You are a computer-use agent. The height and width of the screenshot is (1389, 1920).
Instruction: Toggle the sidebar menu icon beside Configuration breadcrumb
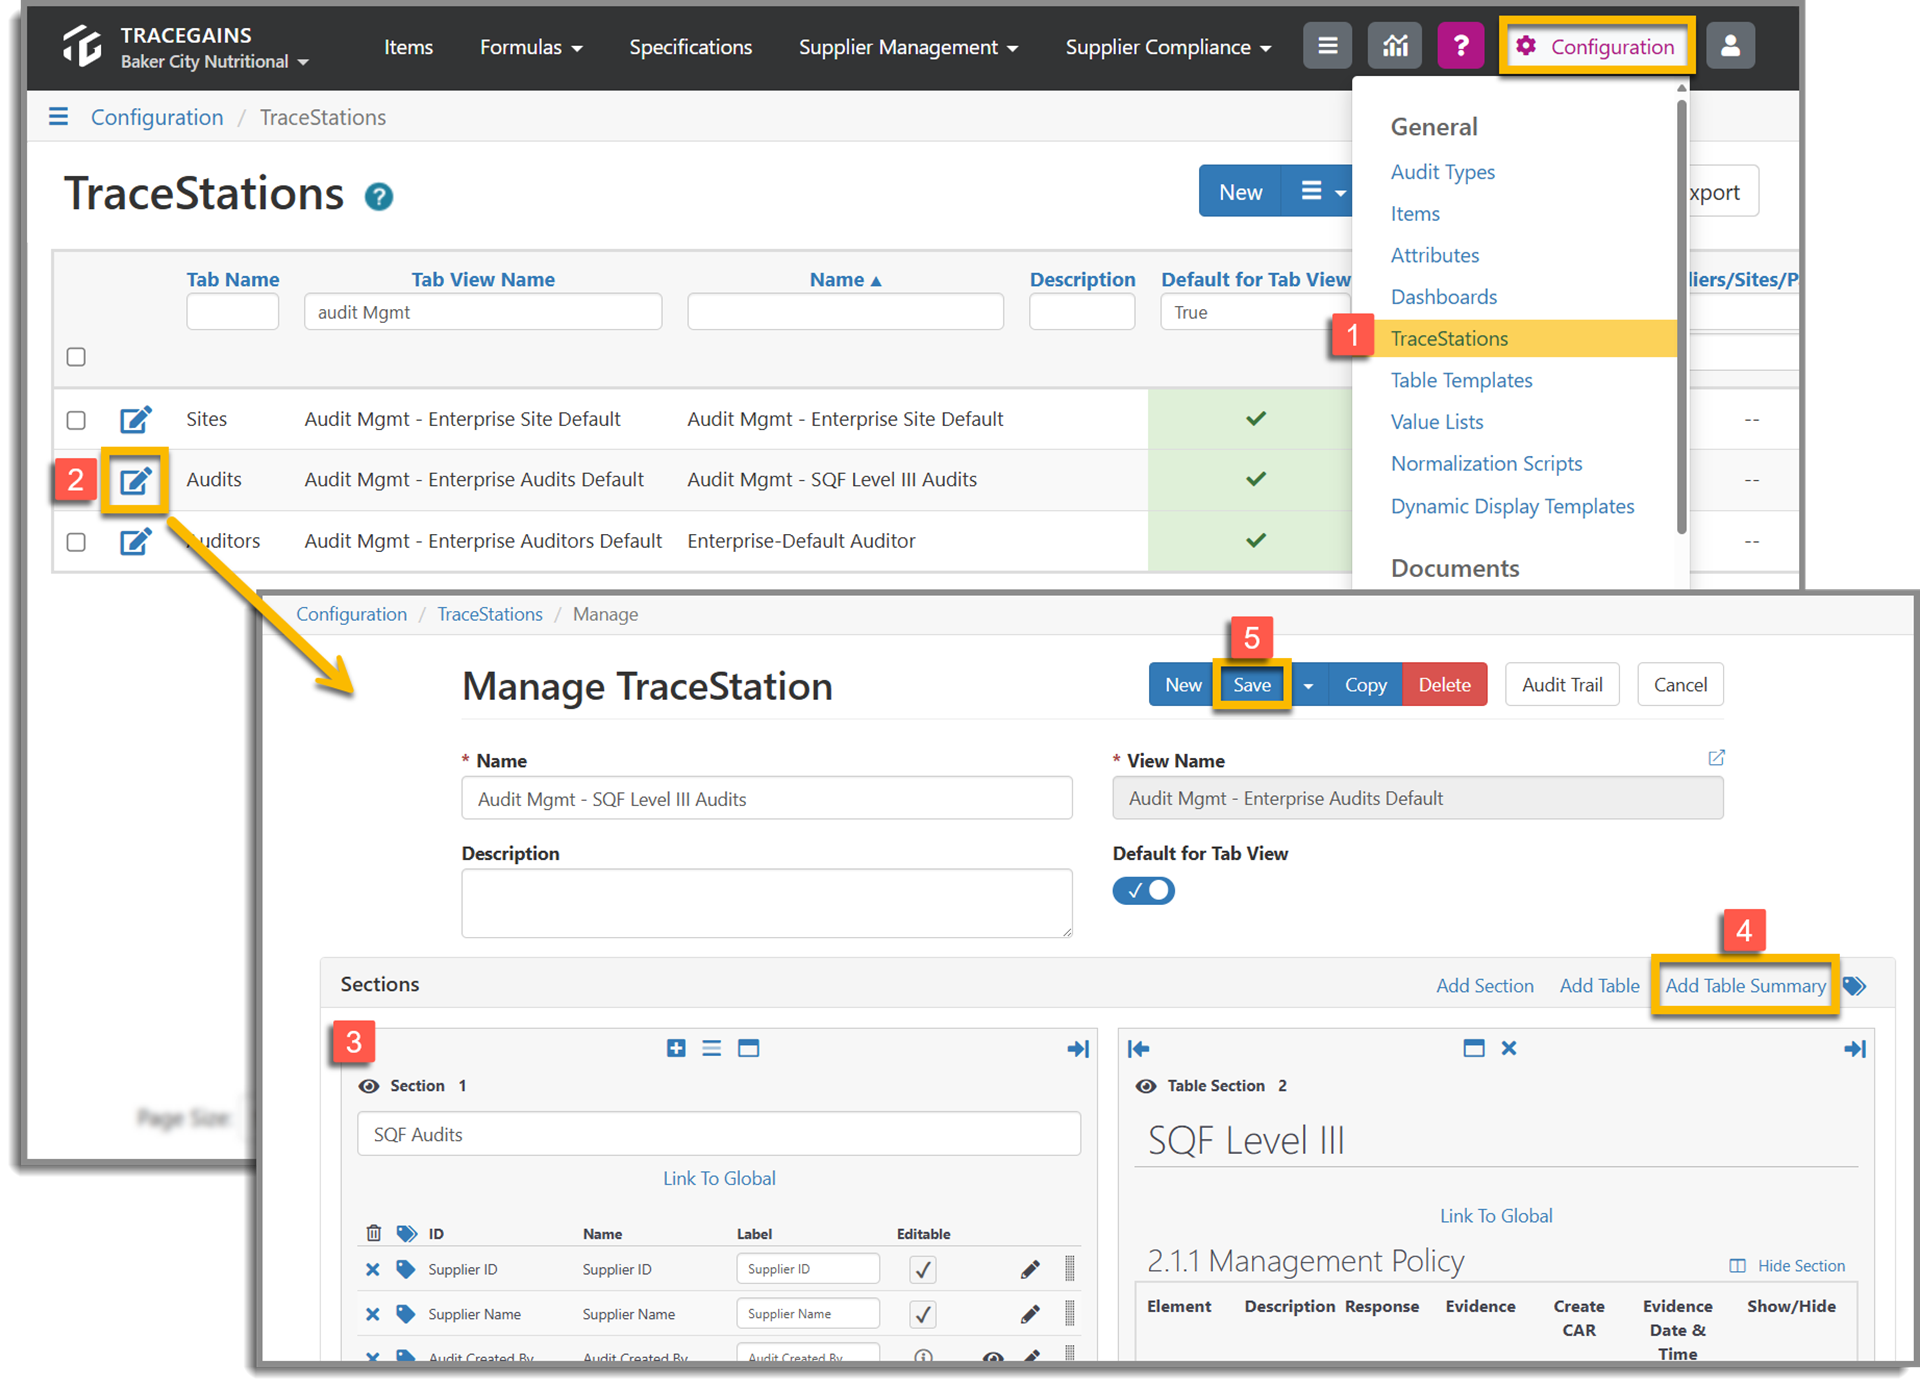coord(59,117)
